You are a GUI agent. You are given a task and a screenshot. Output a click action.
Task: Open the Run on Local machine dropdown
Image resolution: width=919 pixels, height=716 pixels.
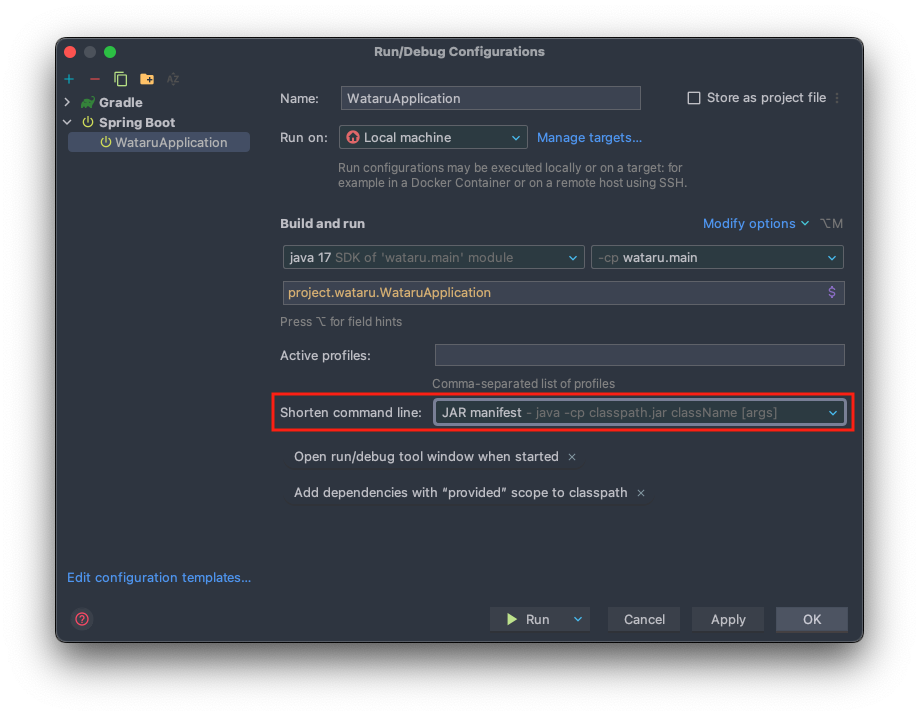[433, 138]
